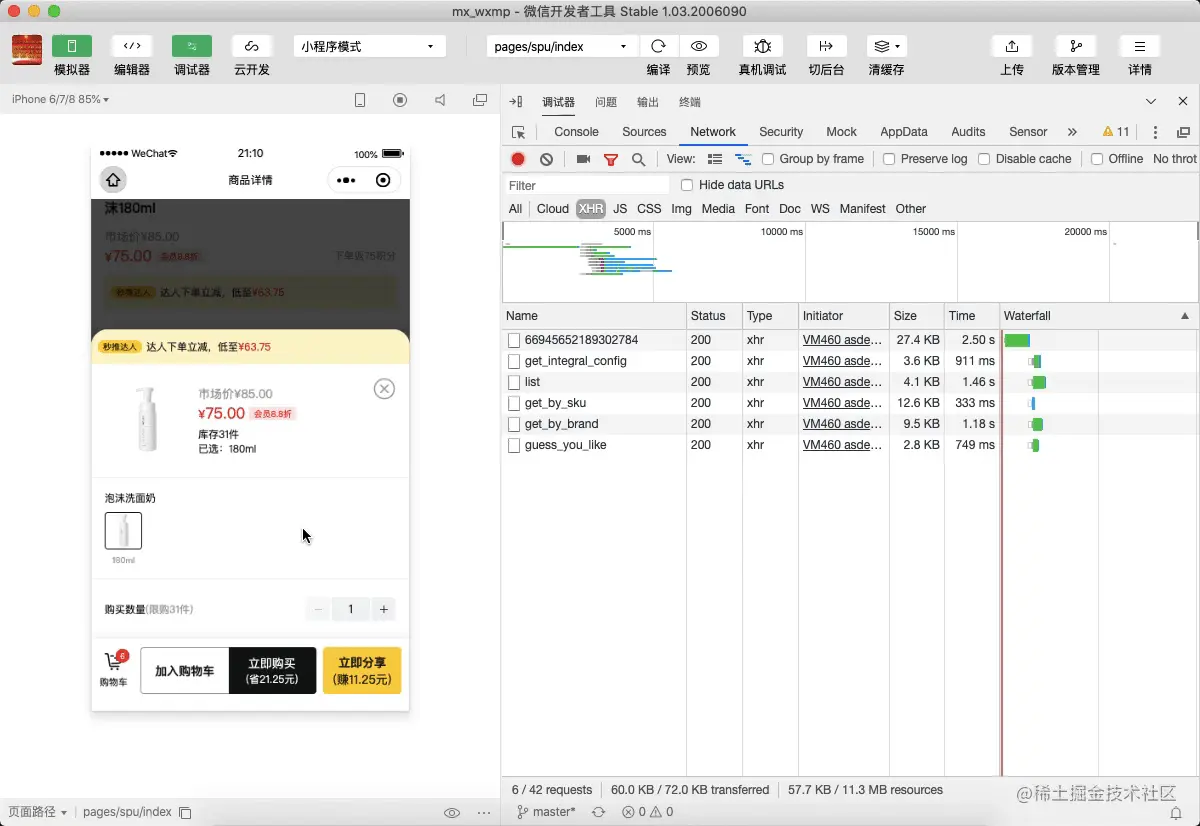Detach the simulator window
Image resolution: width=1200 pixels, height=826 pixels.
[x=480, y=100]
